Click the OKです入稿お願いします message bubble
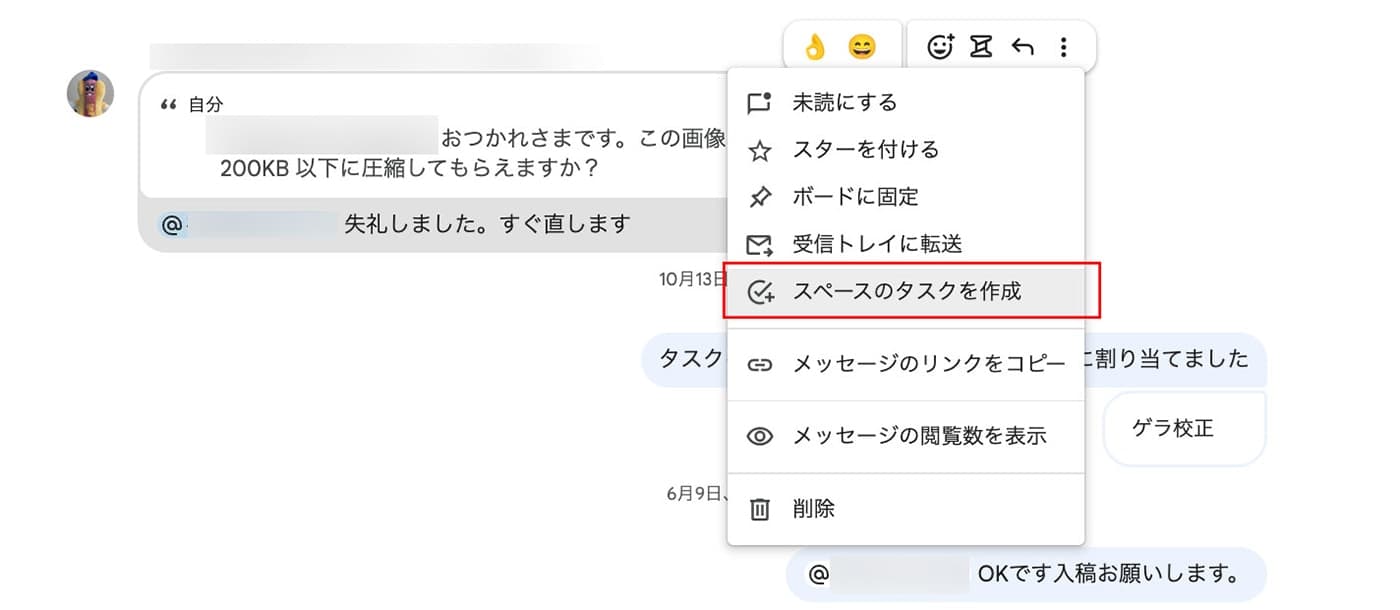Image resolution: width=1400 pixels, height=610 pixels. [x=1026, y=574]
